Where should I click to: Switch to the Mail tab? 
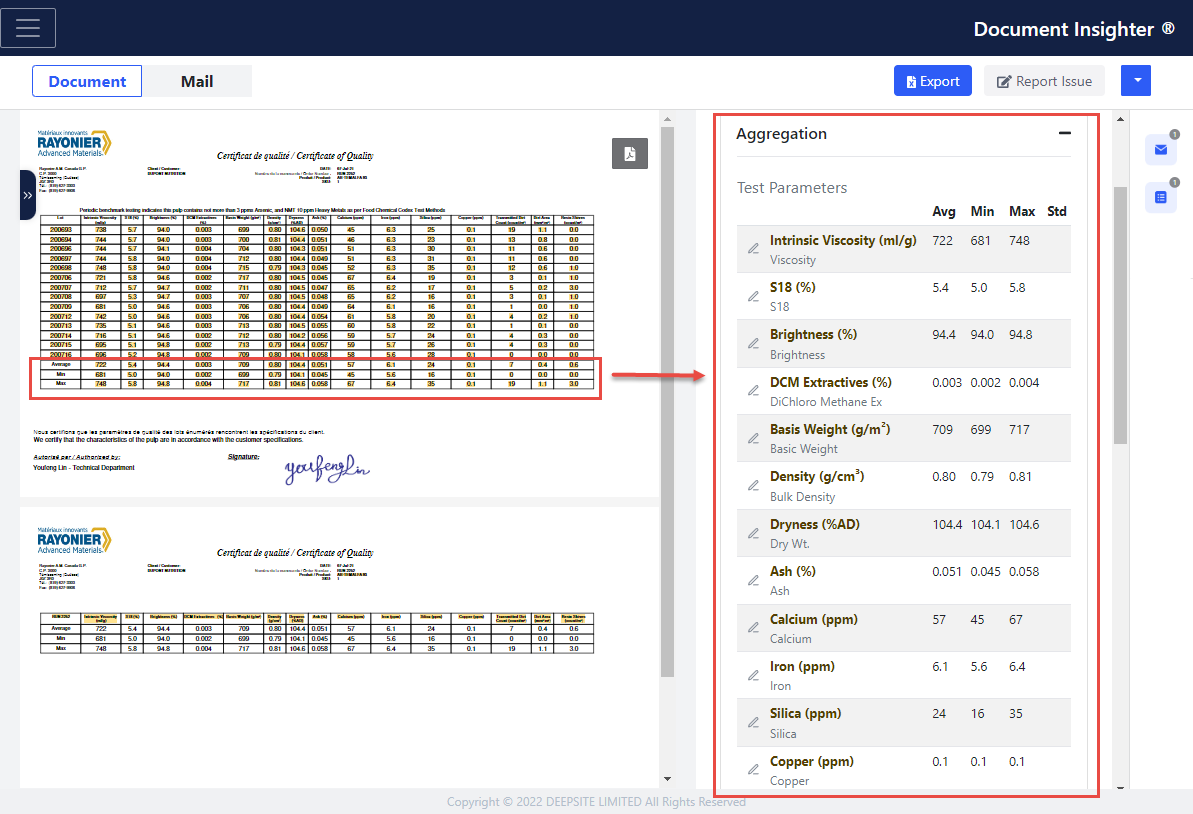[197, 81]
